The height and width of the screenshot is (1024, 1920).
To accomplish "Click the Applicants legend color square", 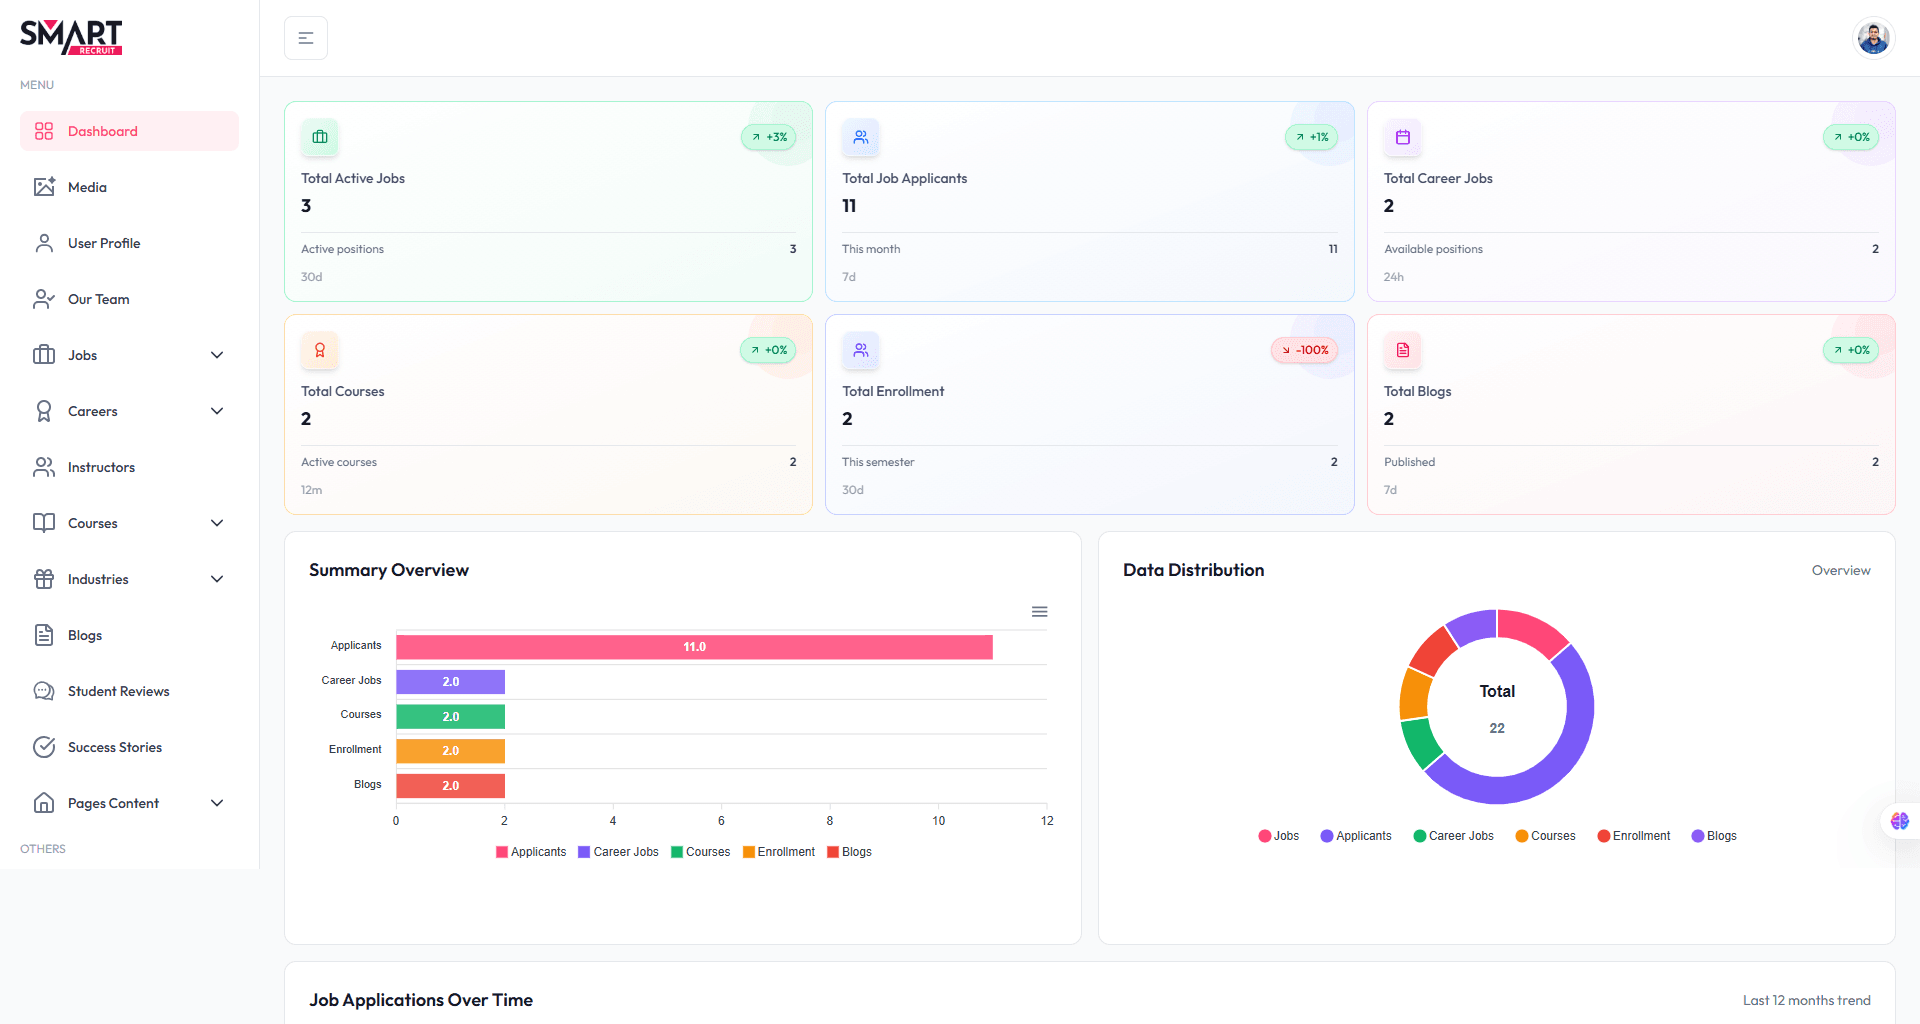I will pyautogui.click(x=501, y=851).
